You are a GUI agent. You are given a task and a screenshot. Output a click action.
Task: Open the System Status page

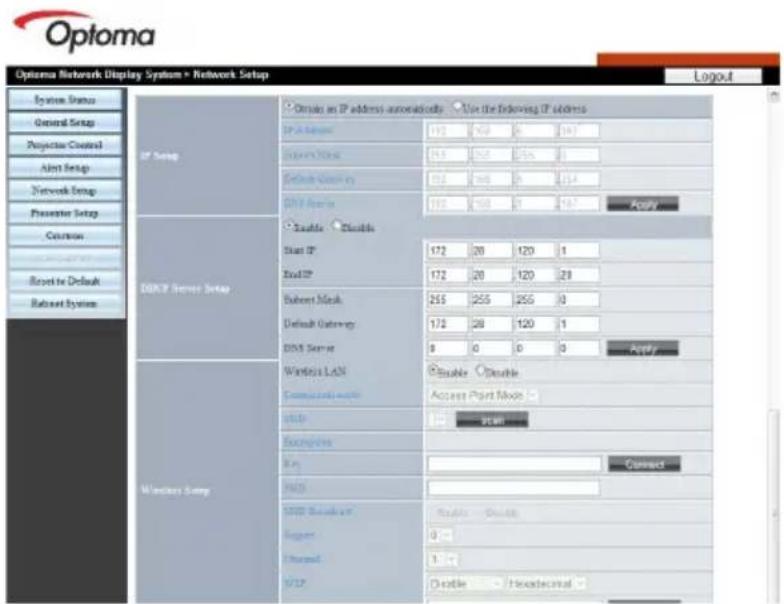65,100
